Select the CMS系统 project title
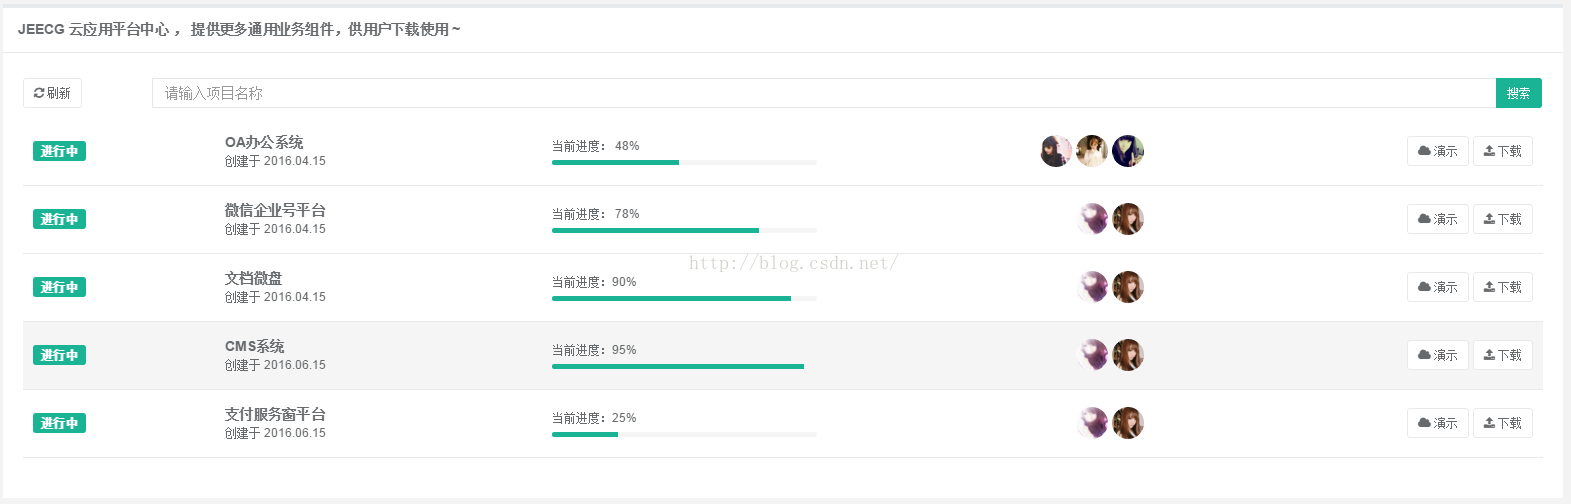 [x=255, y=346]
